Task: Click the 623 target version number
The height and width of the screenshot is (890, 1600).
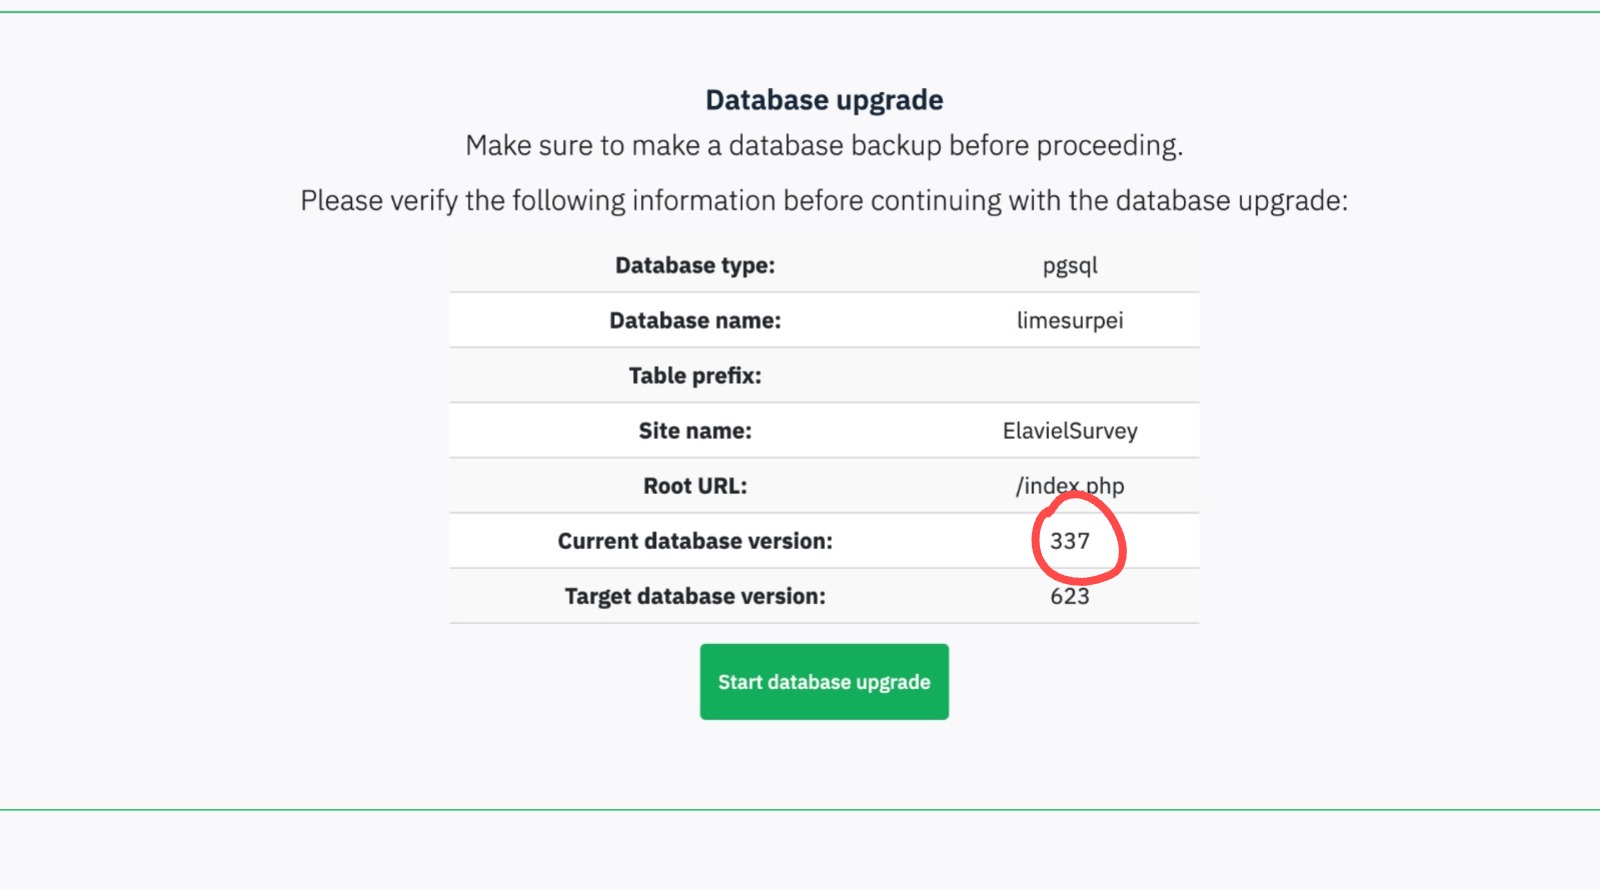Action: pos(1069,597)
